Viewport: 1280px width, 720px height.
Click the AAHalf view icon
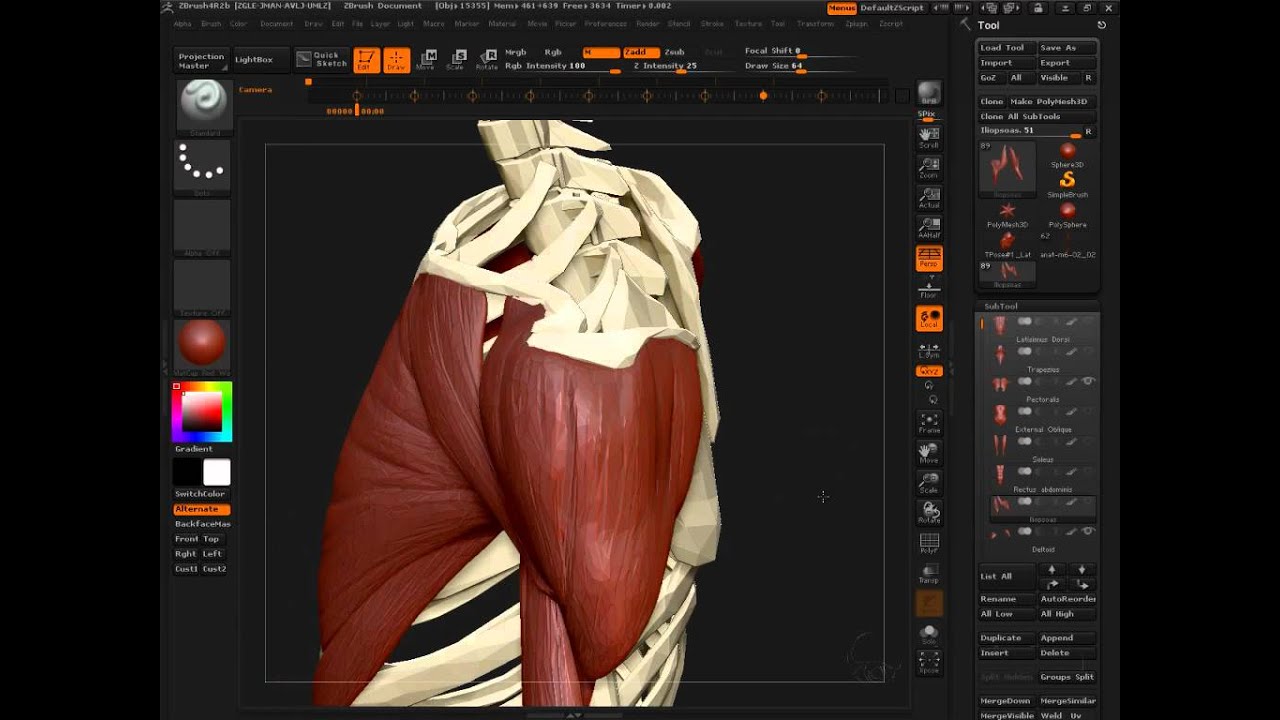point(929,228)
